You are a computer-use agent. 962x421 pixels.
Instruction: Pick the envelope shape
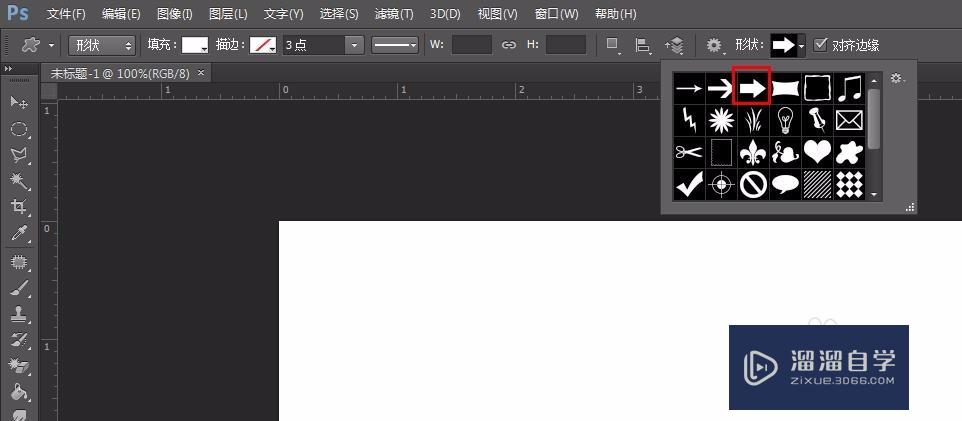click(849, 121)
